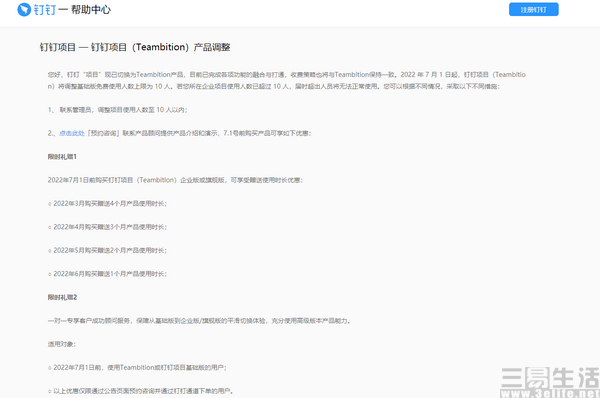Click the intro paragraph starting 您好，钉钉
This screenshot has width=600, height=398.
[x=287, y=80]
